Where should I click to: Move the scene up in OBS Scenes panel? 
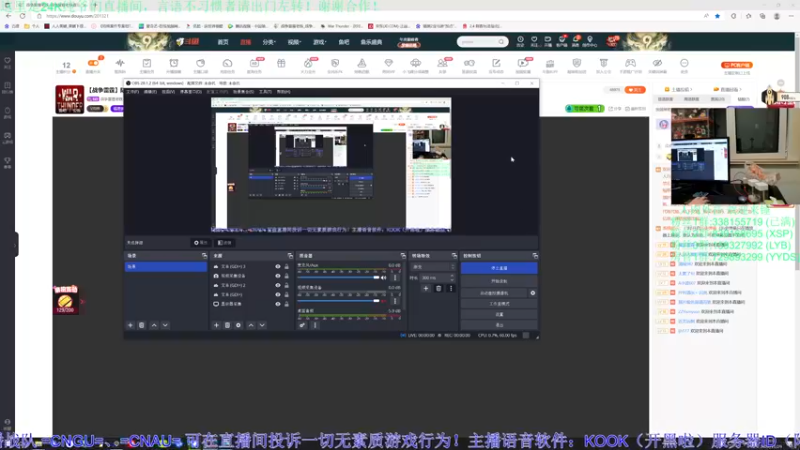pyautogui.click(x=154, y=325)
